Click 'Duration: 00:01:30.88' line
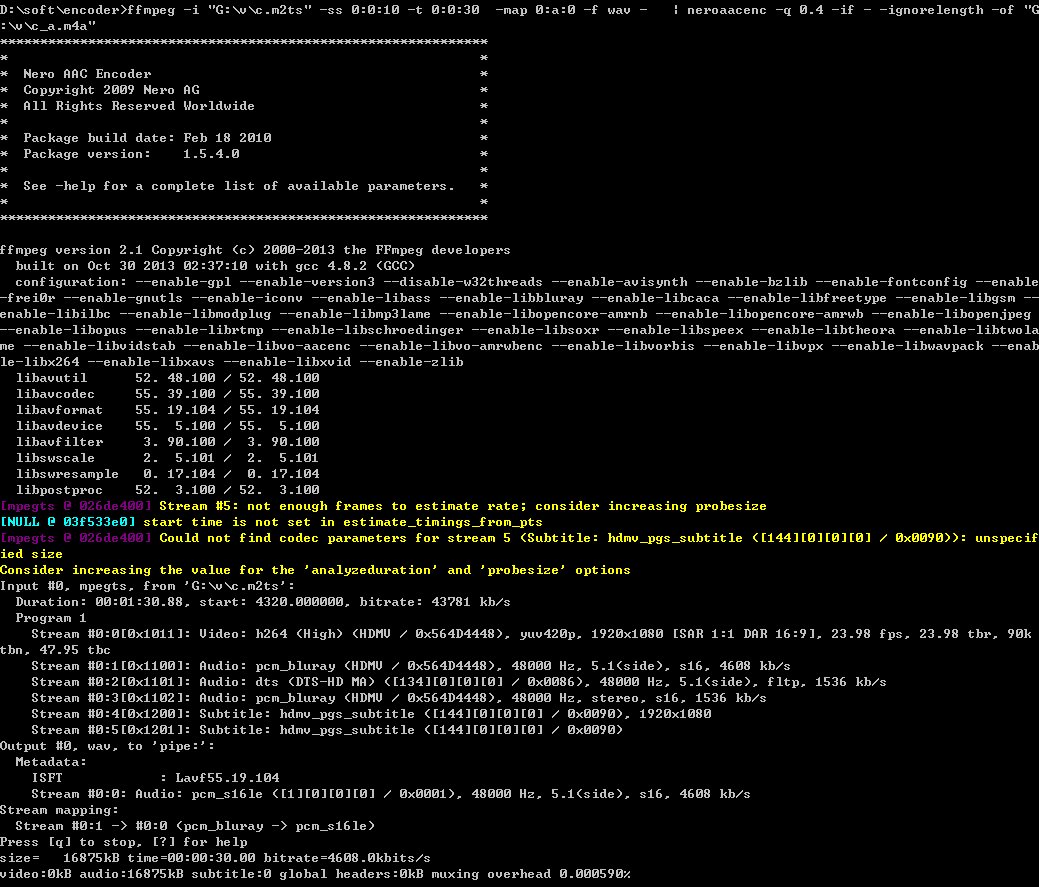Image resolution: width=1039 pixels, height=887 pixels. pos(263,601)
